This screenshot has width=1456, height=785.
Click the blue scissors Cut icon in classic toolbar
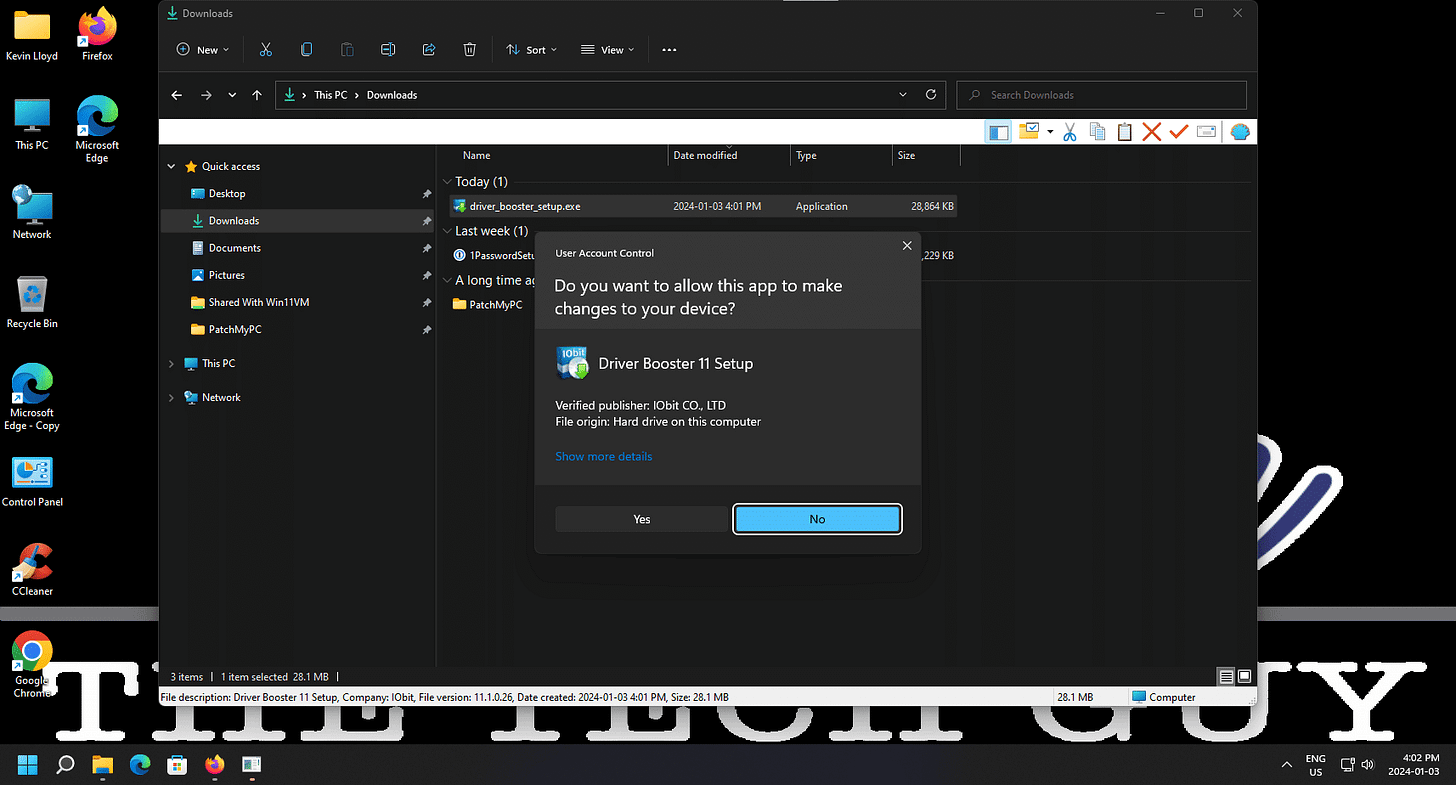coord(1069,132)
